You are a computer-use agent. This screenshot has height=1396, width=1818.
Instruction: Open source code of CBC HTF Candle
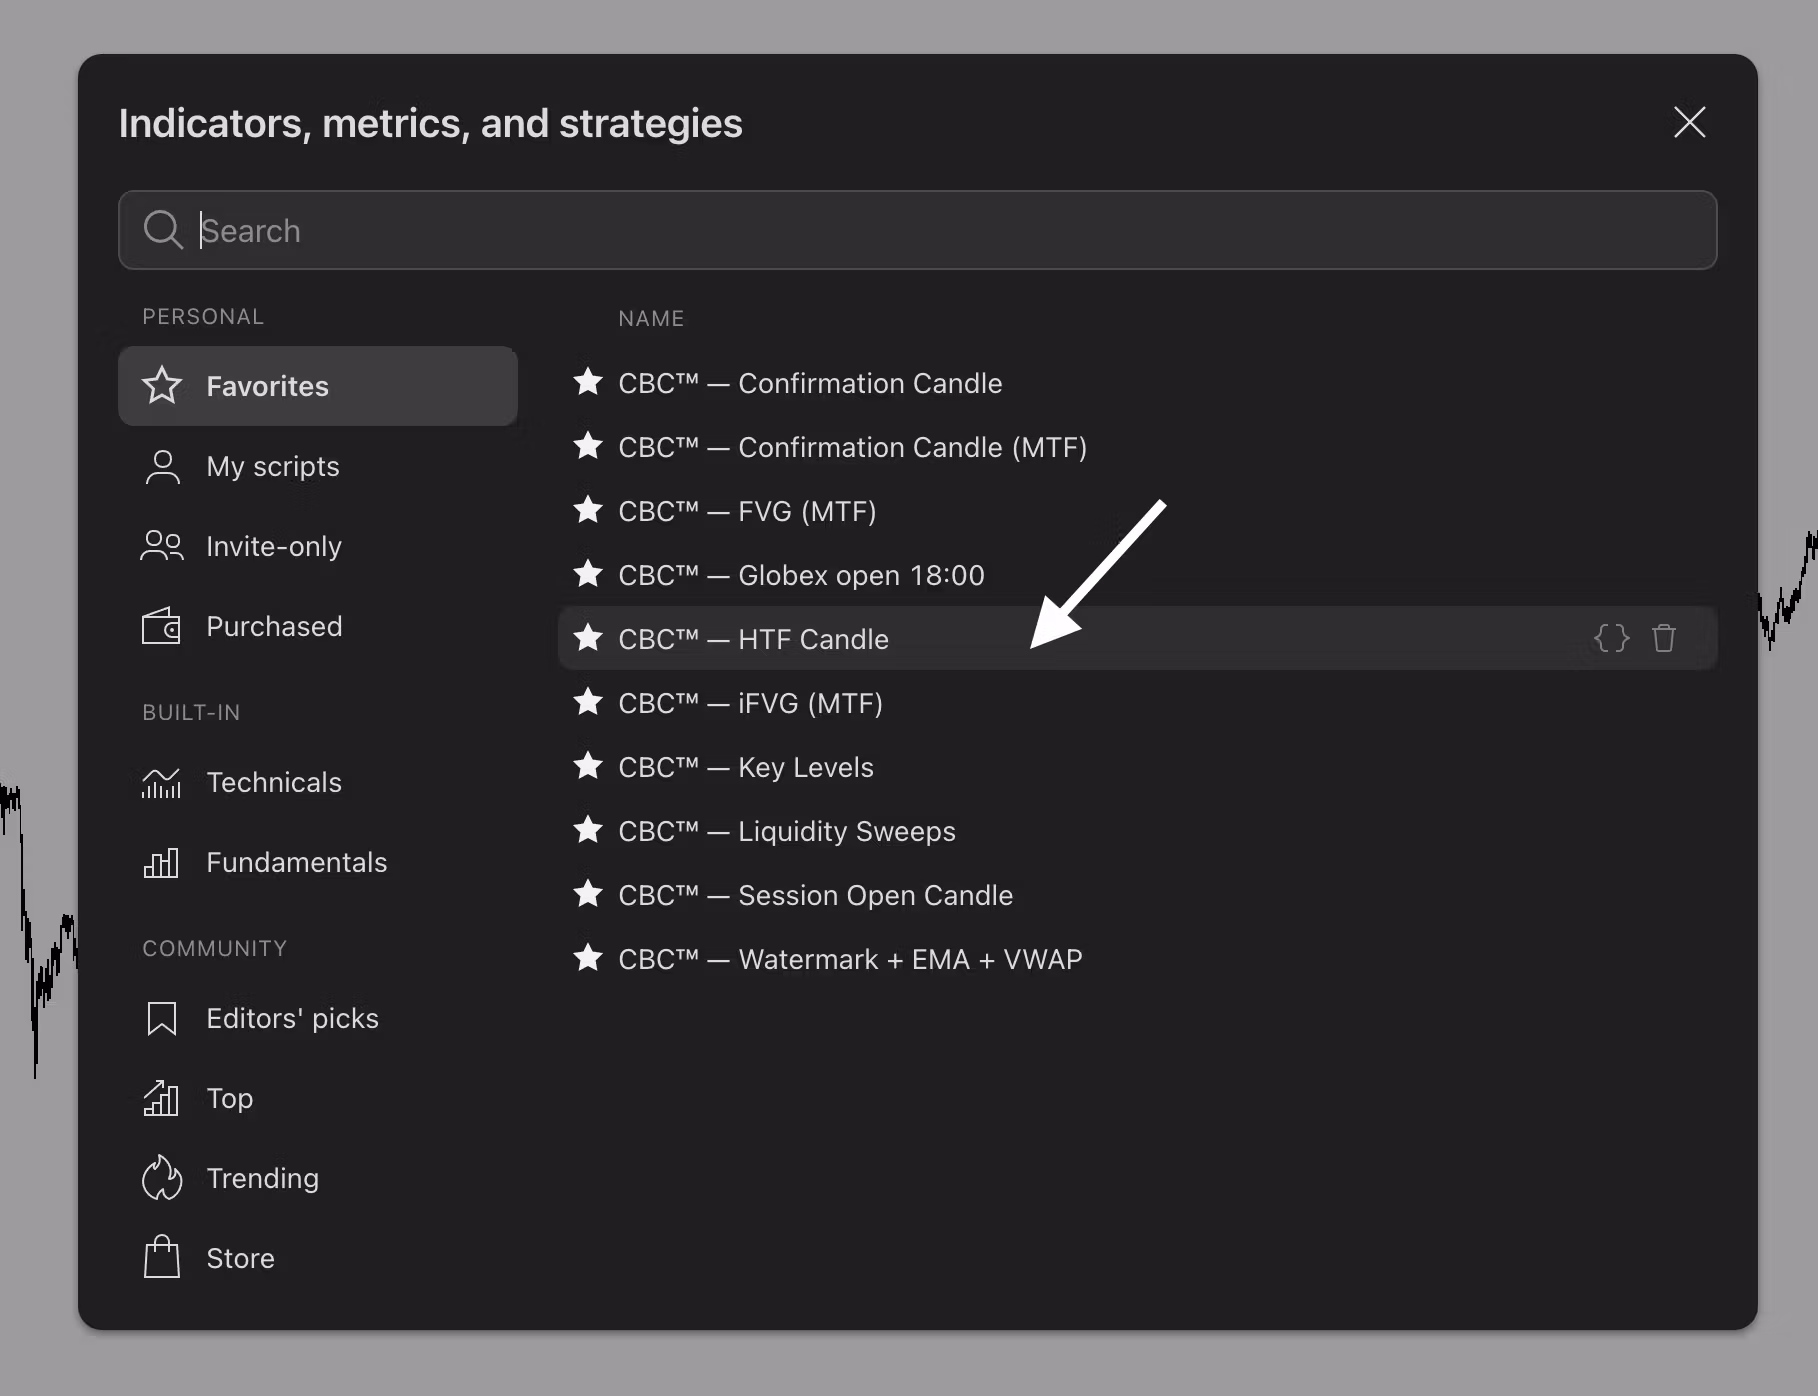click(x=1611, y=638)
